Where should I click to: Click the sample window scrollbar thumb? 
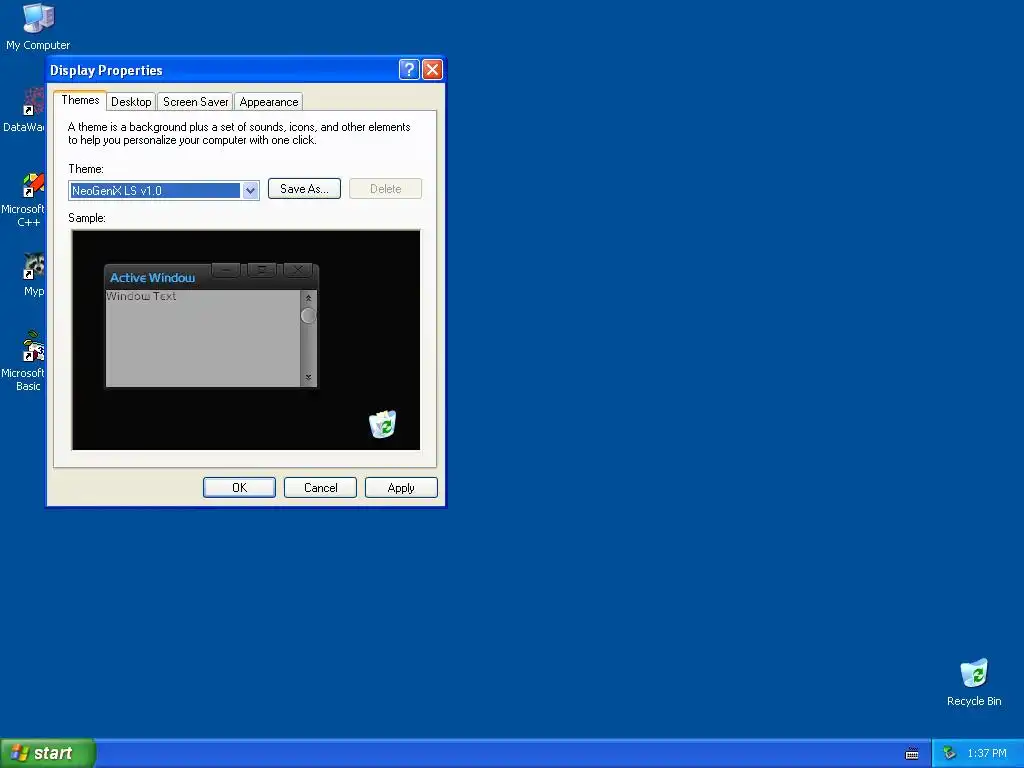click(308, 315)
